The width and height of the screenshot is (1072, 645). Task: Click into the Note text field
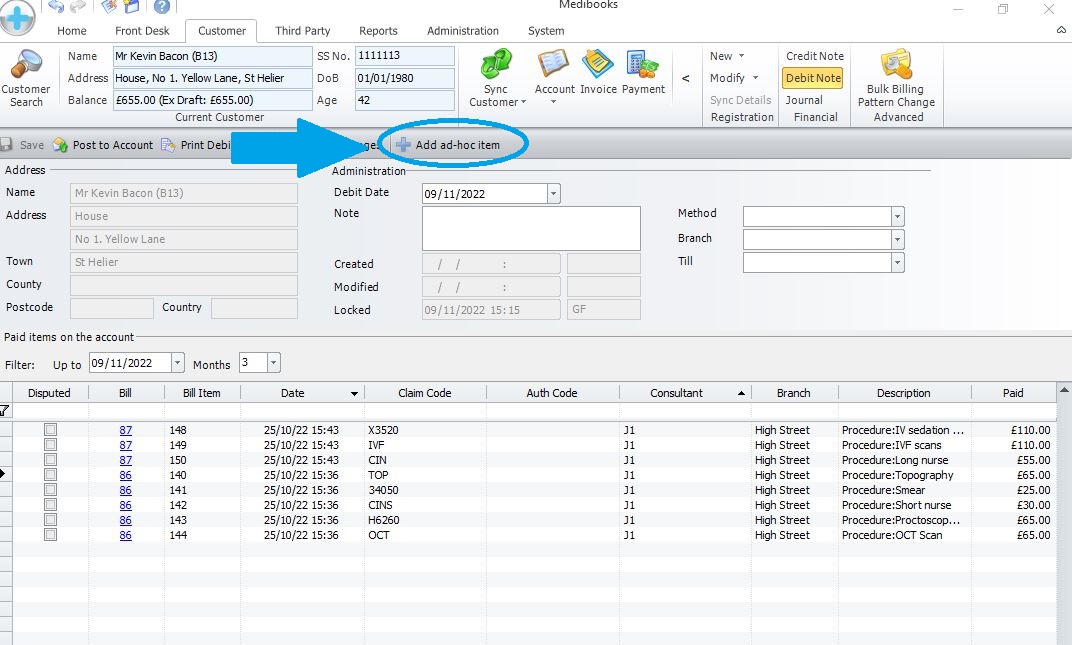[x=531, y=228]
